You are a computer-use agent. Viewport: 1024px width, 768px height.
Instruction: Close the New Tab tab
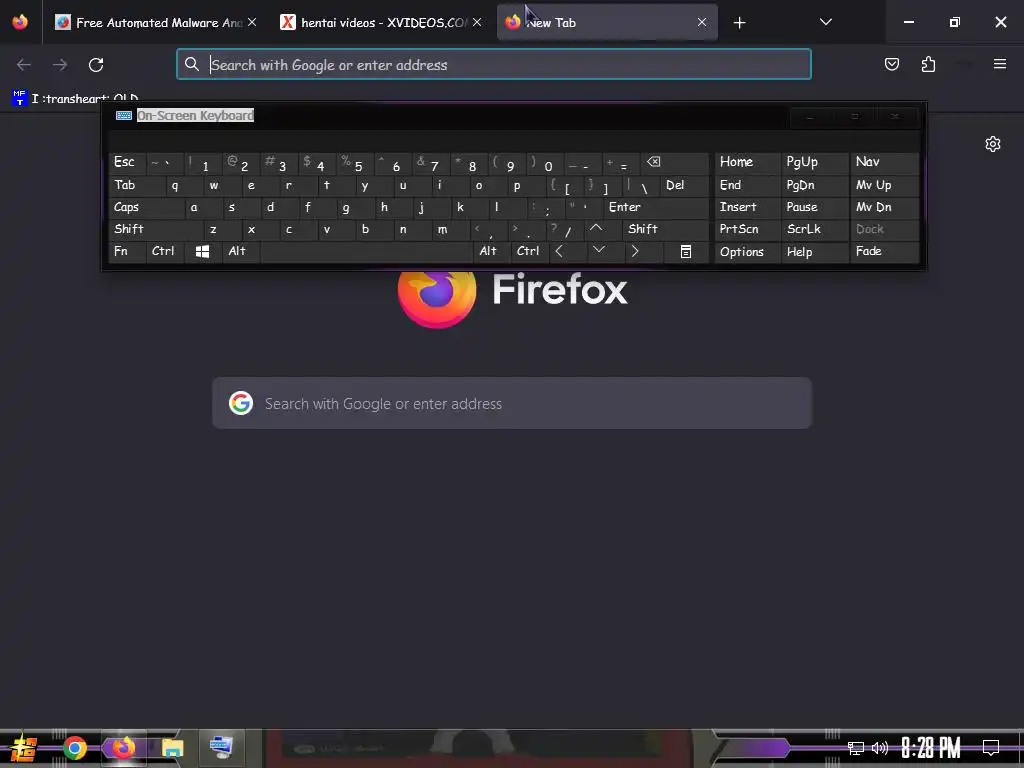702,22
